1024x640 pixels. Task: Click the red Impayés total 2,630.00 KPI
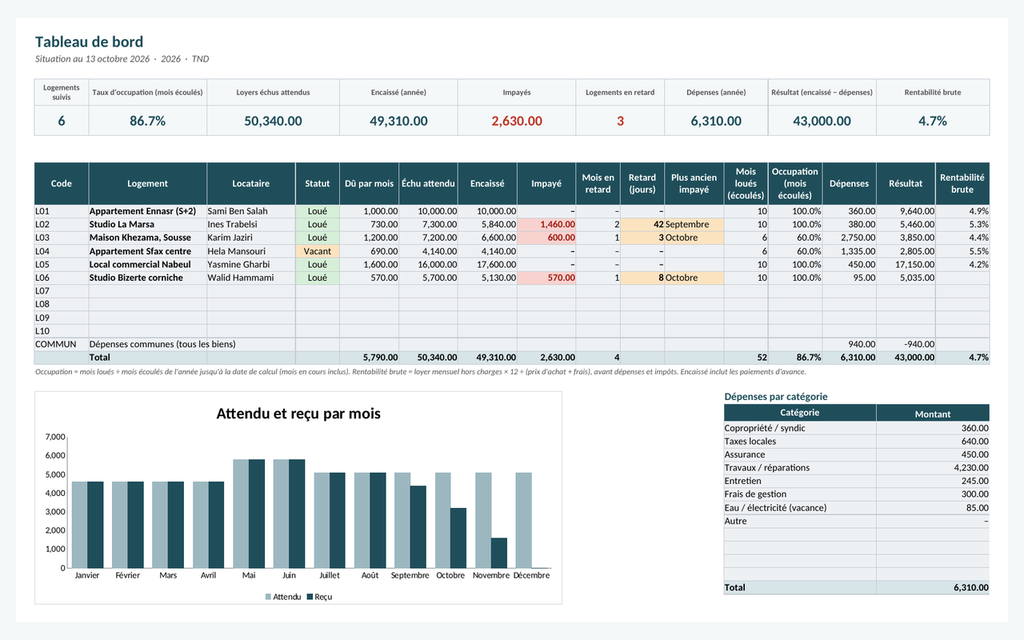[x=517, y=121]
